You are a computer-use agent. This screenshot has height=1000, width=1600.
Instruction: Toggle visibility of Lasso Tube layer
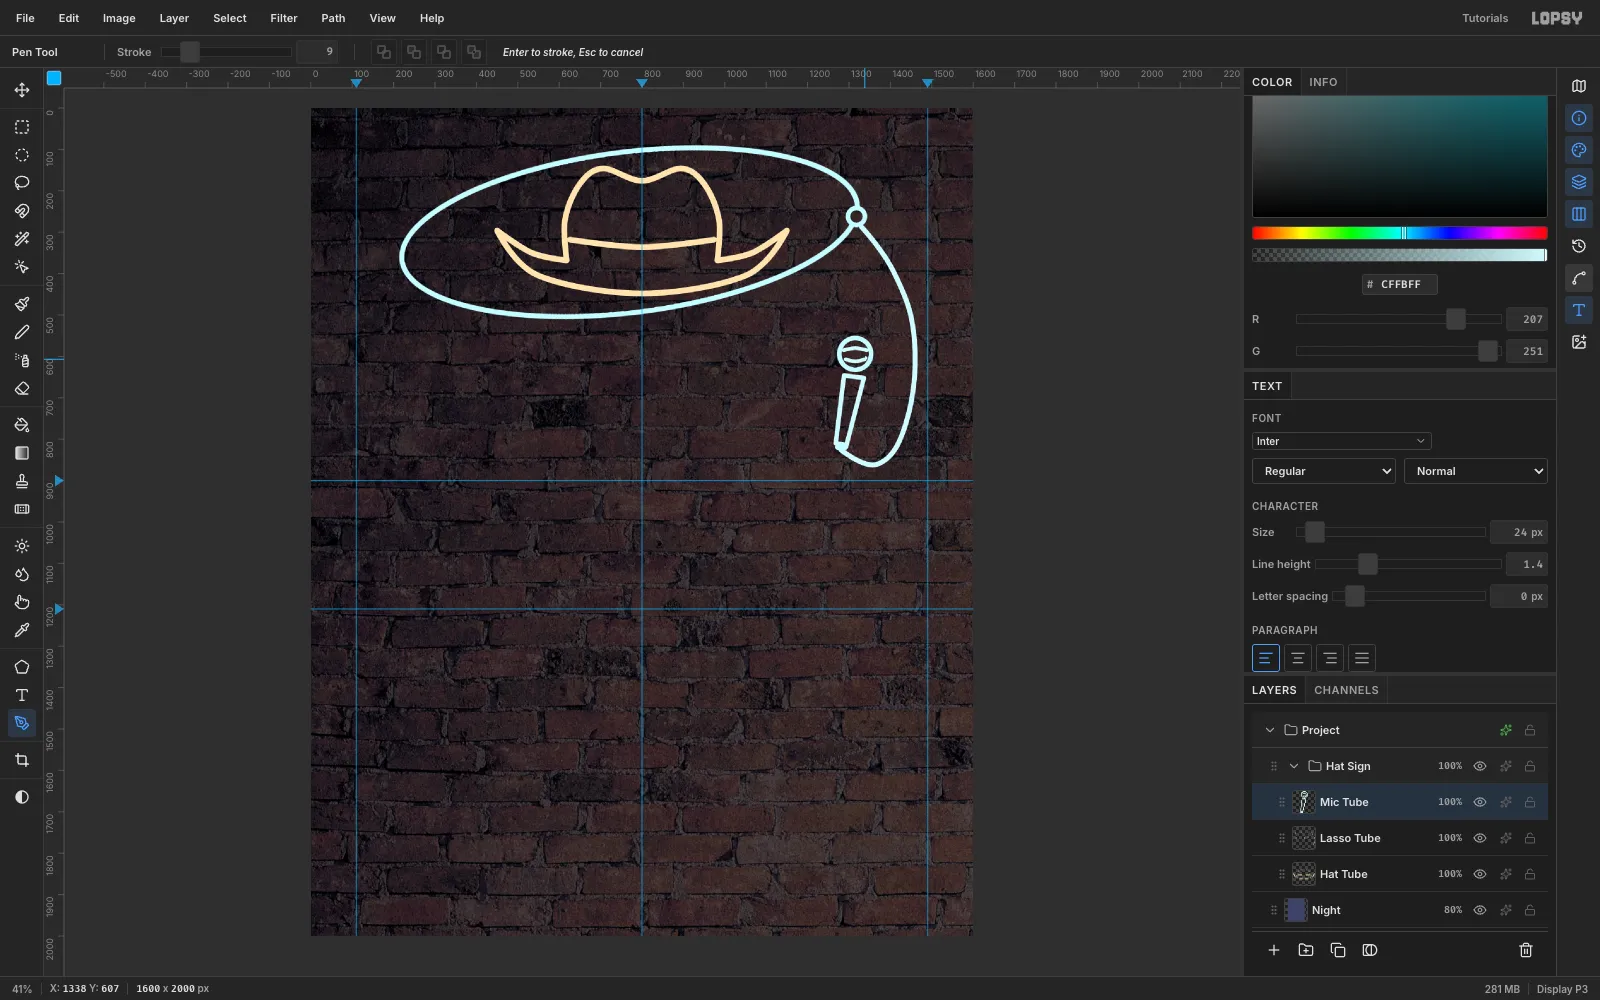(1480, 838)
